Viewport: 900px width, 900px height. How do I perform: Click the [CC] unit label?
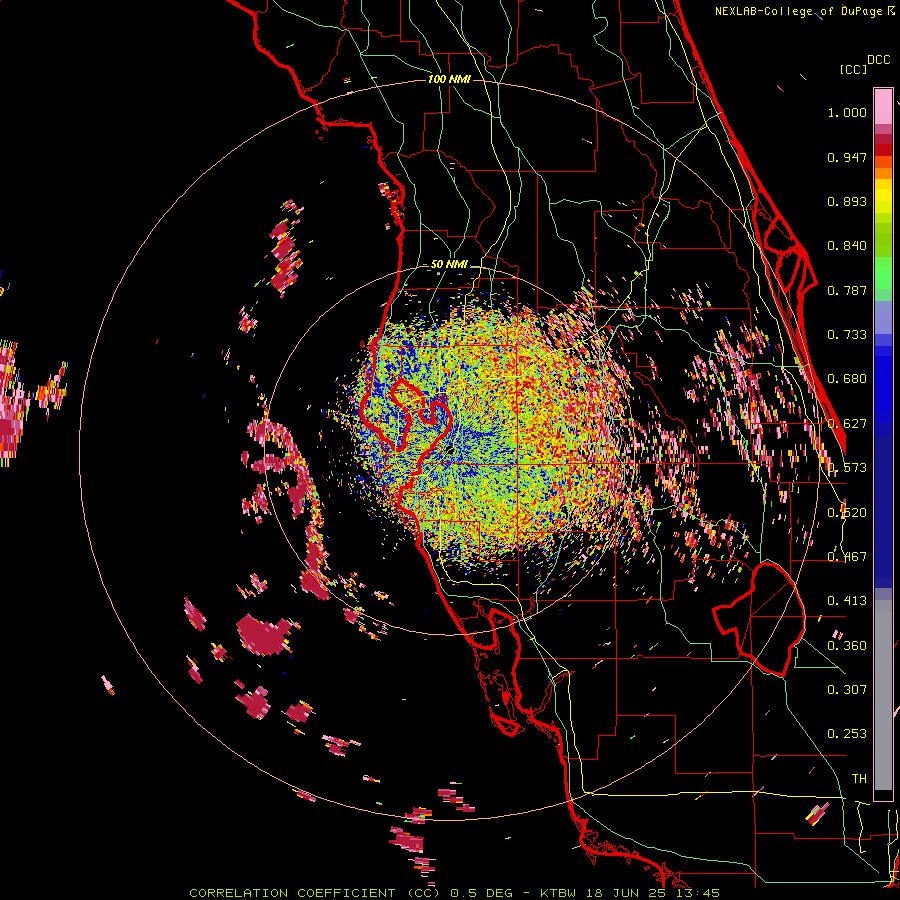pos(853,69)
